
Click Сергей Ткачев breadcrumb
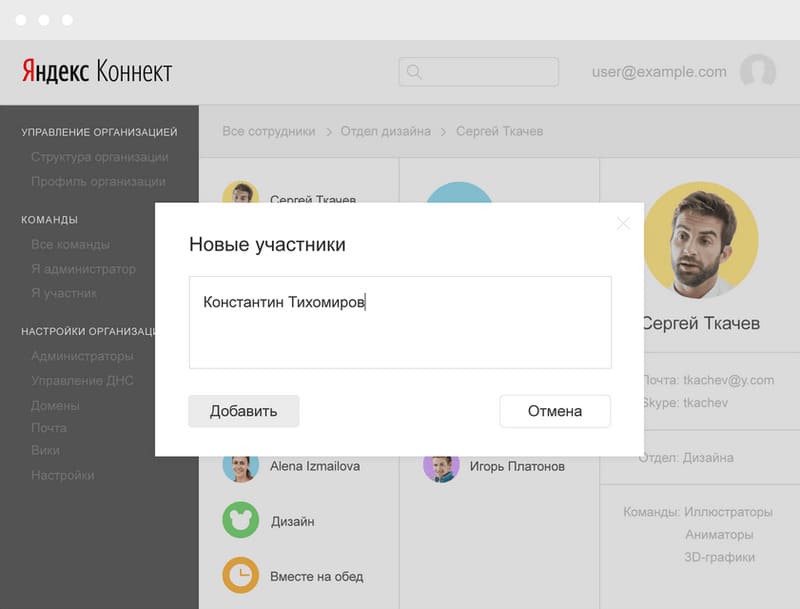[499, 131]
